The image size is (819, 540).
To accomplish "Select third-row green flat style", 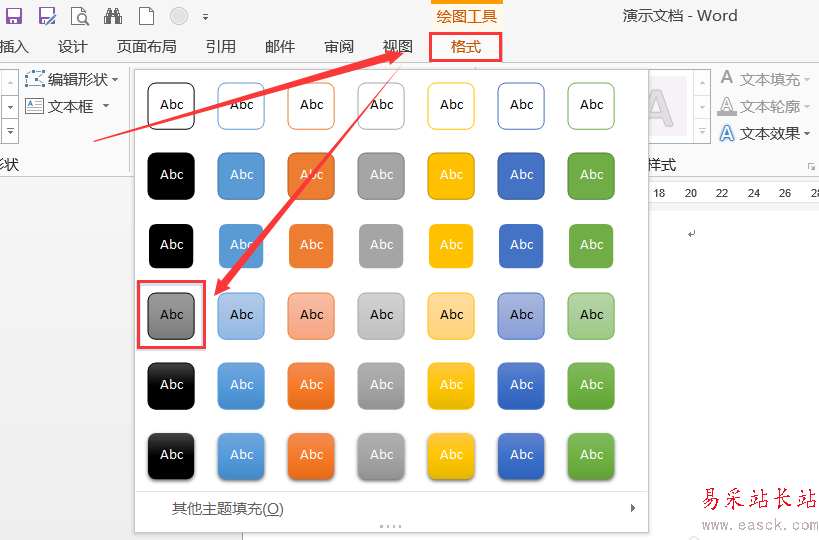I will pyautogui.click(x=591, y=246).
